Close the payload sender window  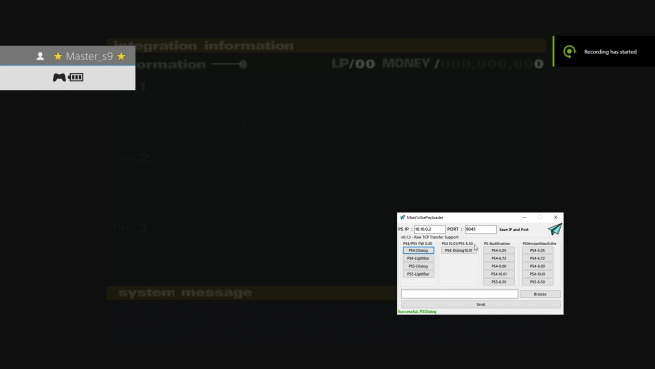coord(556,217)
